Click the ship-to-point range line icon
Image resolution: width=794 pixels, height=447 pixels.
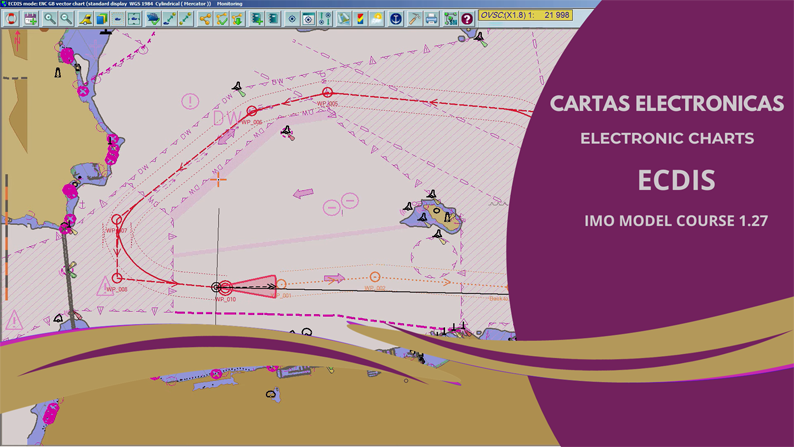tap(169, 19)
